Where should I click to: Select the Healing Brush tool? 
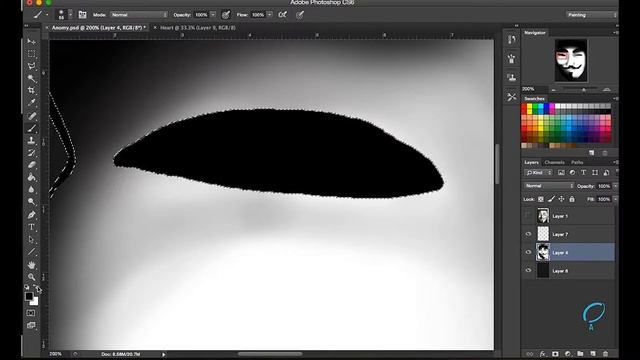pyautogui.click(x=31, y=116)
